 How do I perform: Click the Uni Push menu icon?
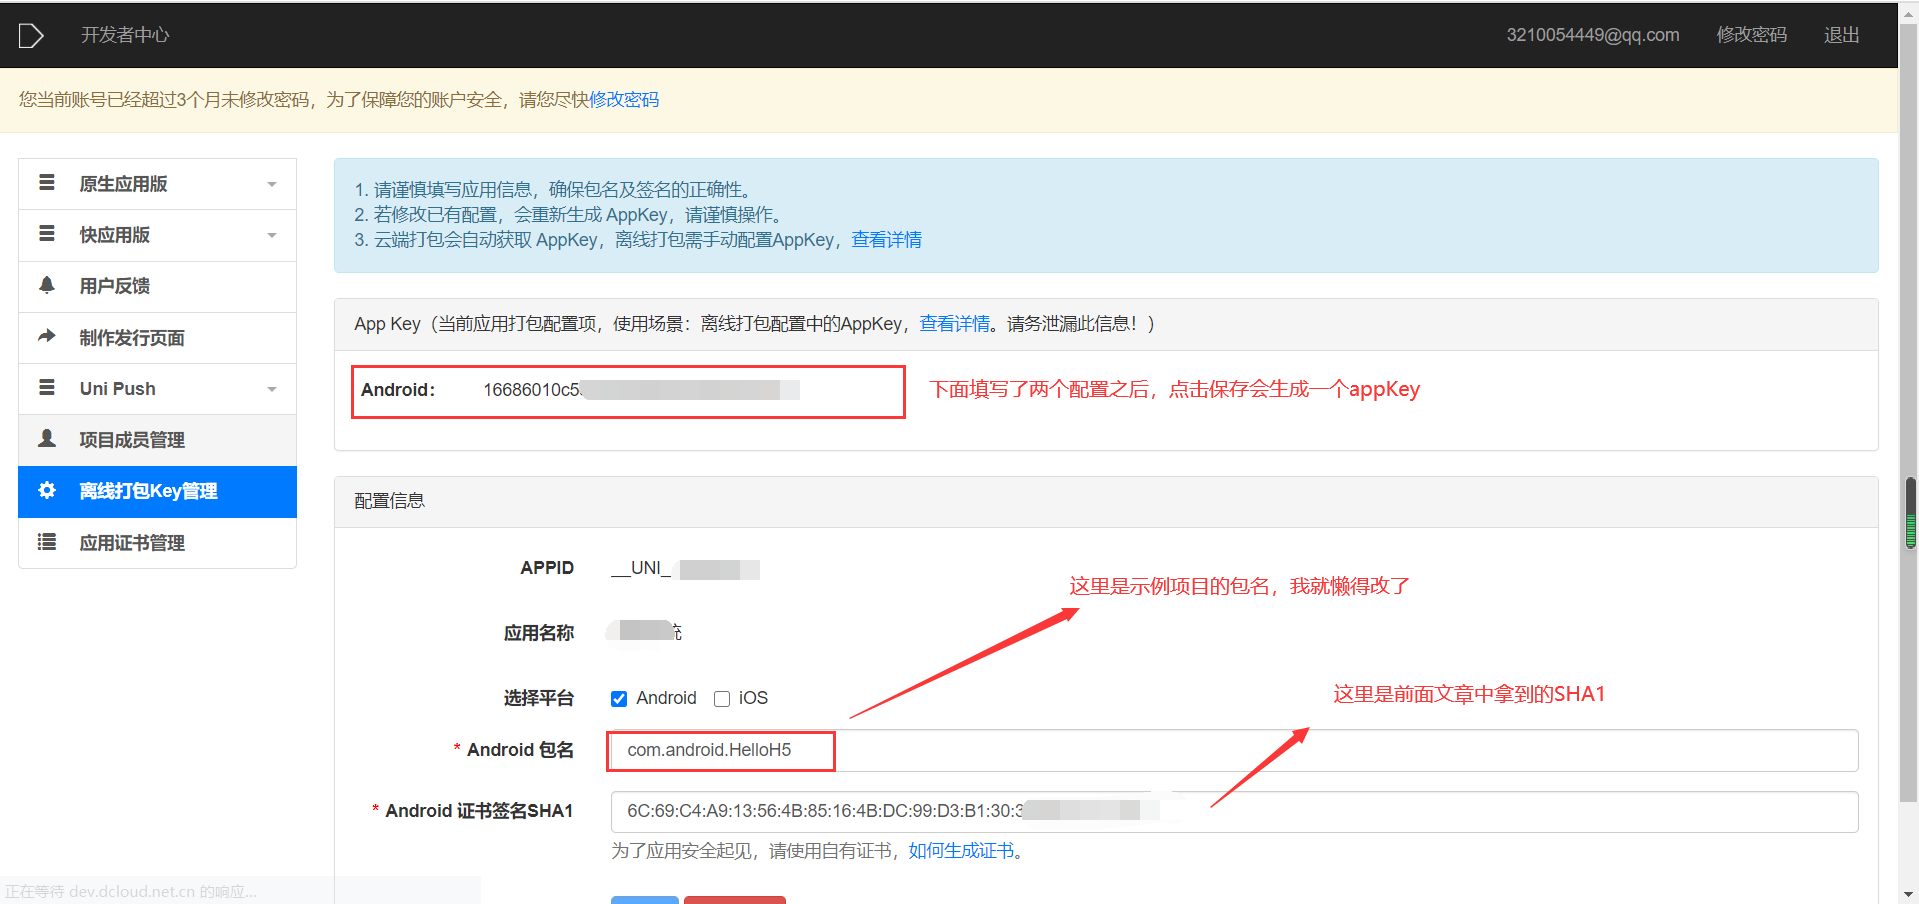[47, 388]
